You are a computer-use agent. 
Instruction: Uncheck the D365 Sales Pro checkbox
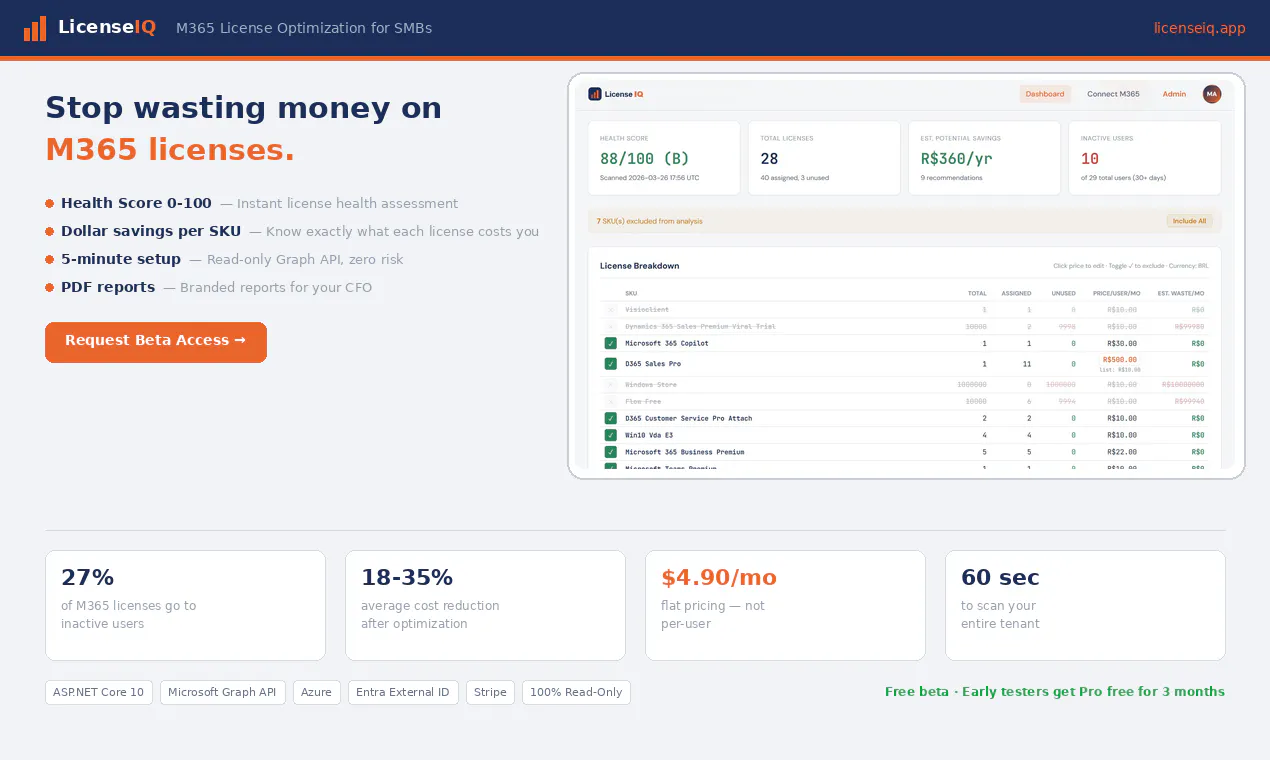pos(611,364)
